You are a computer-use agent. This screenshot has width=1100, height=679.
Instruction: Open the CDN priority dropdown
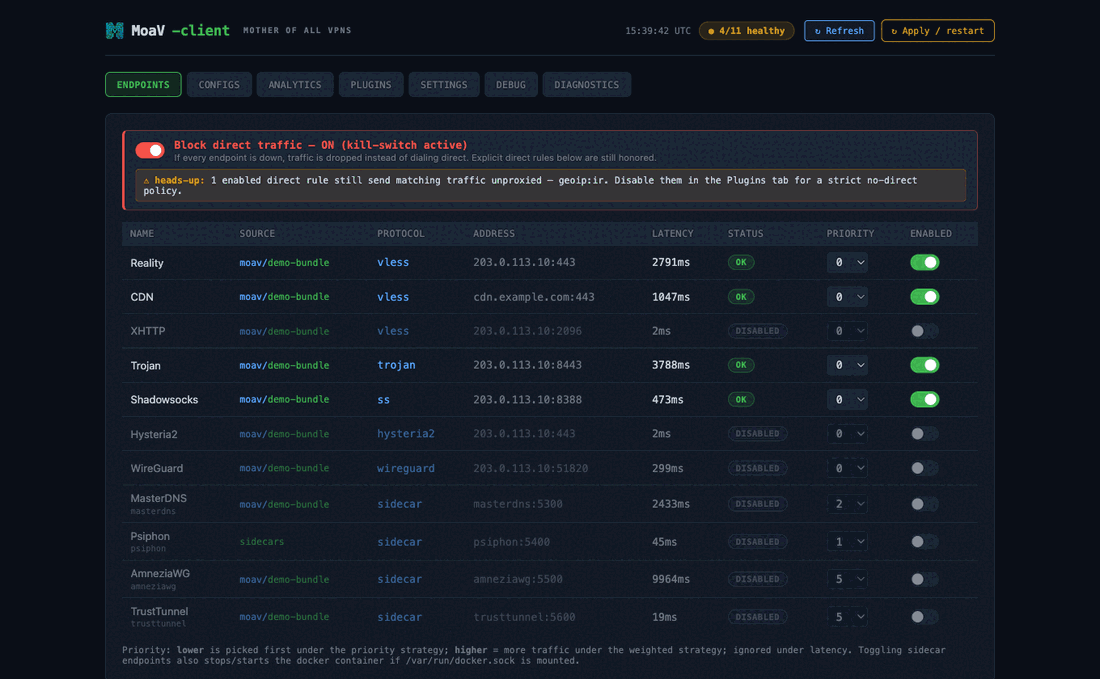click(847, 297)
